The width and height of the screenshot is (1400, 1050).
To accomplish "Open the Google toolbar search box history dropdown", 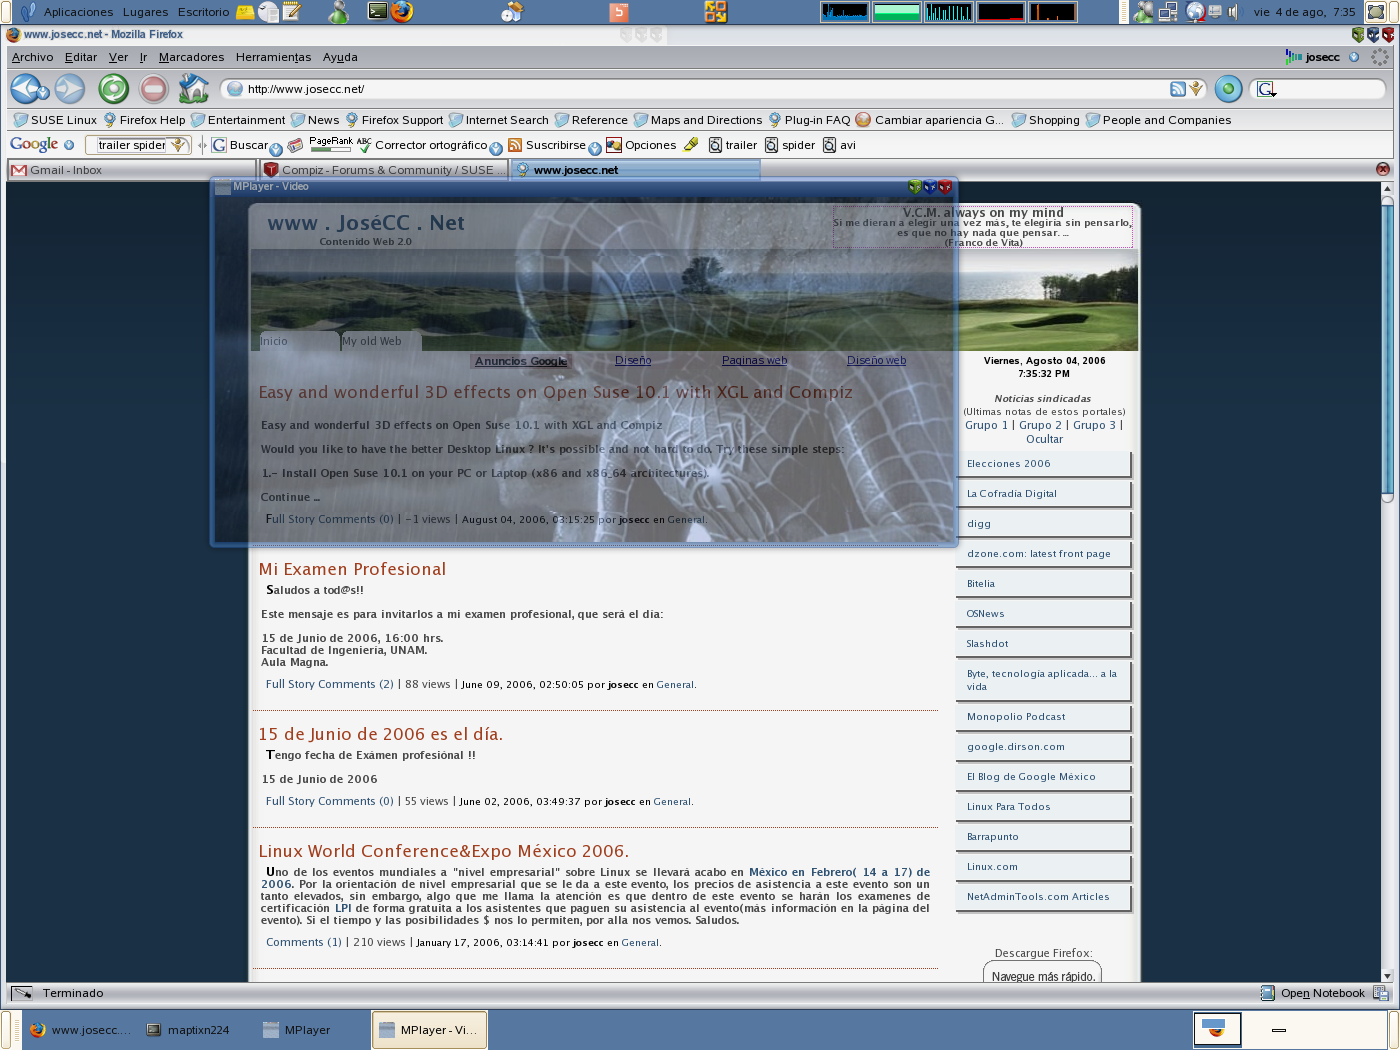I will point(179,145).
